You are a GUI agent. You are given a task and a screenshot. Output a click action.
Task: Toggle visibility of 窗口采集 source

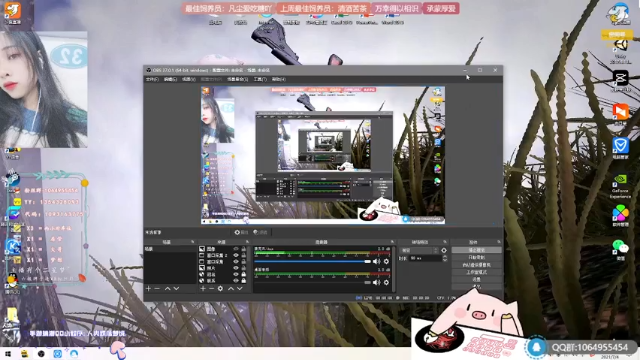[x=236, y=262]
